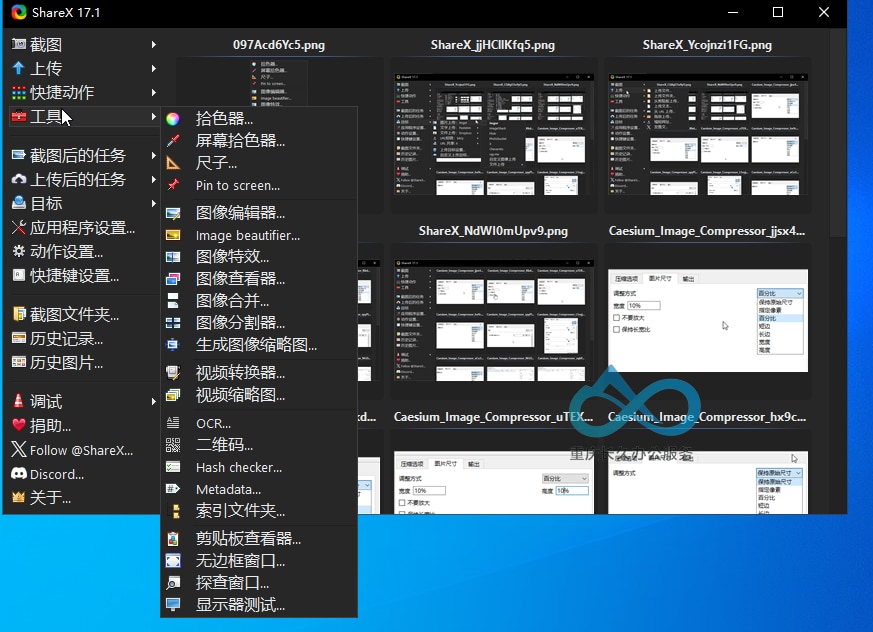Click the OCR text icon

173,423
